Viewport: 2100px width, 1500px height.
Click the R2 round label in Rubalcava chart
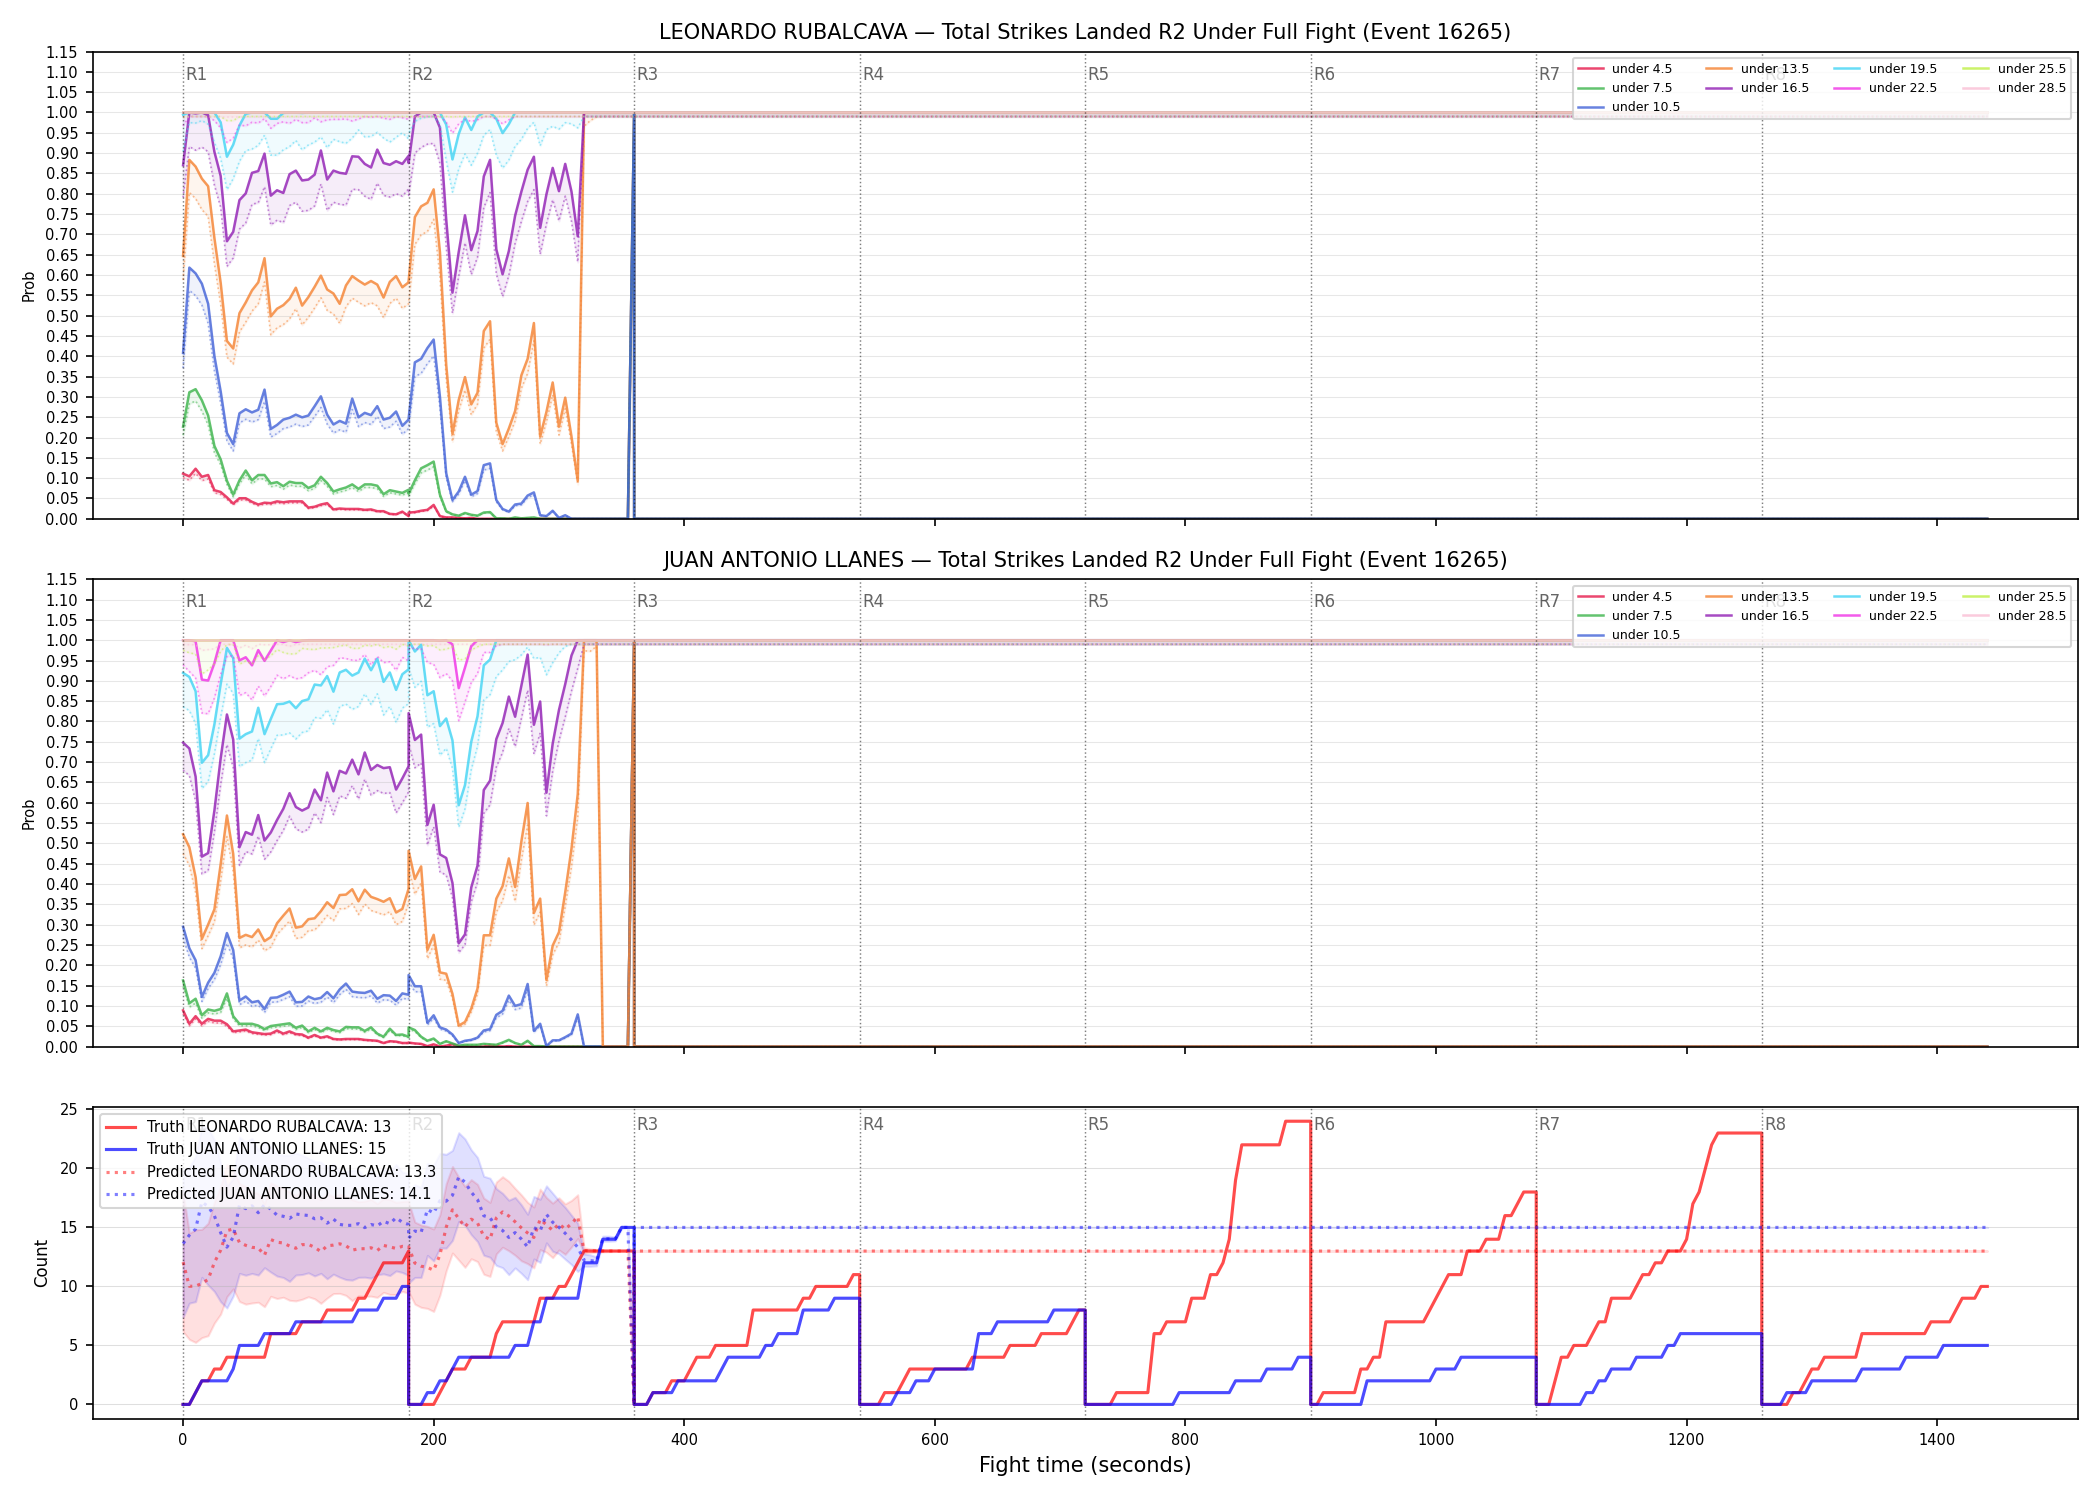pyautogui.click(x=422, y=74)
